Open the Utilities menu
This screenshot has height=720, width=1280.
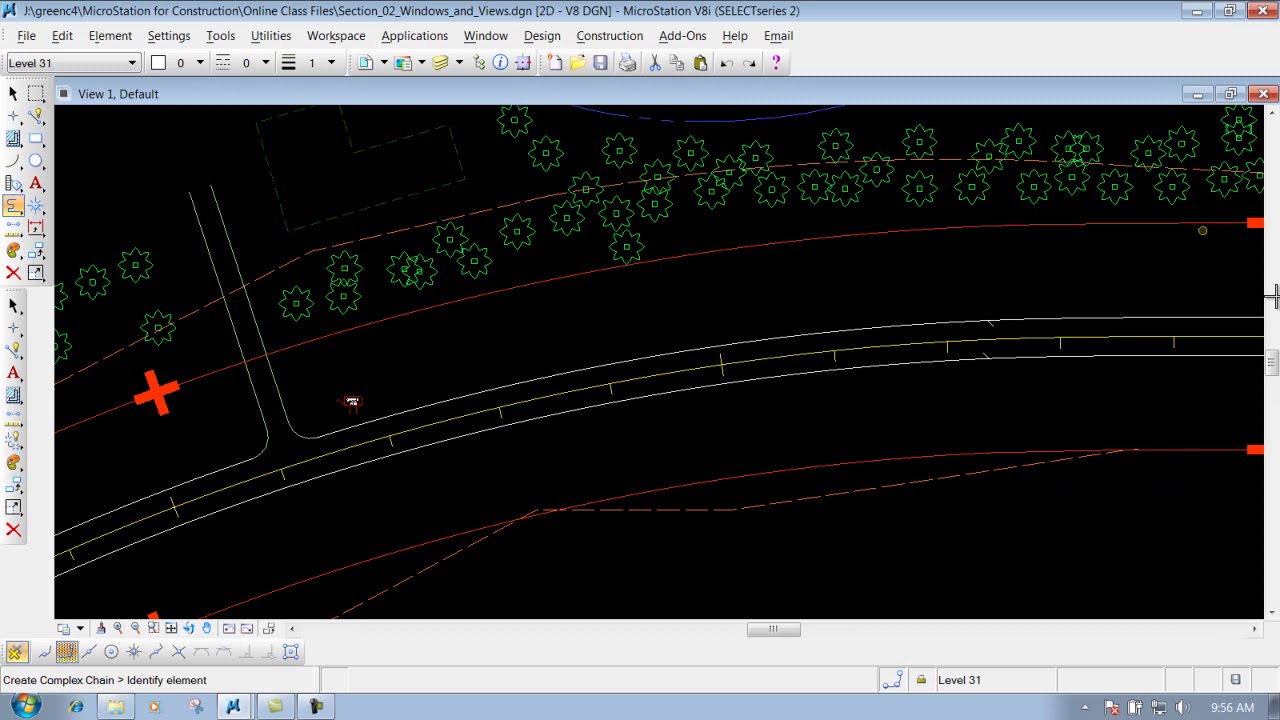[271, 36]
